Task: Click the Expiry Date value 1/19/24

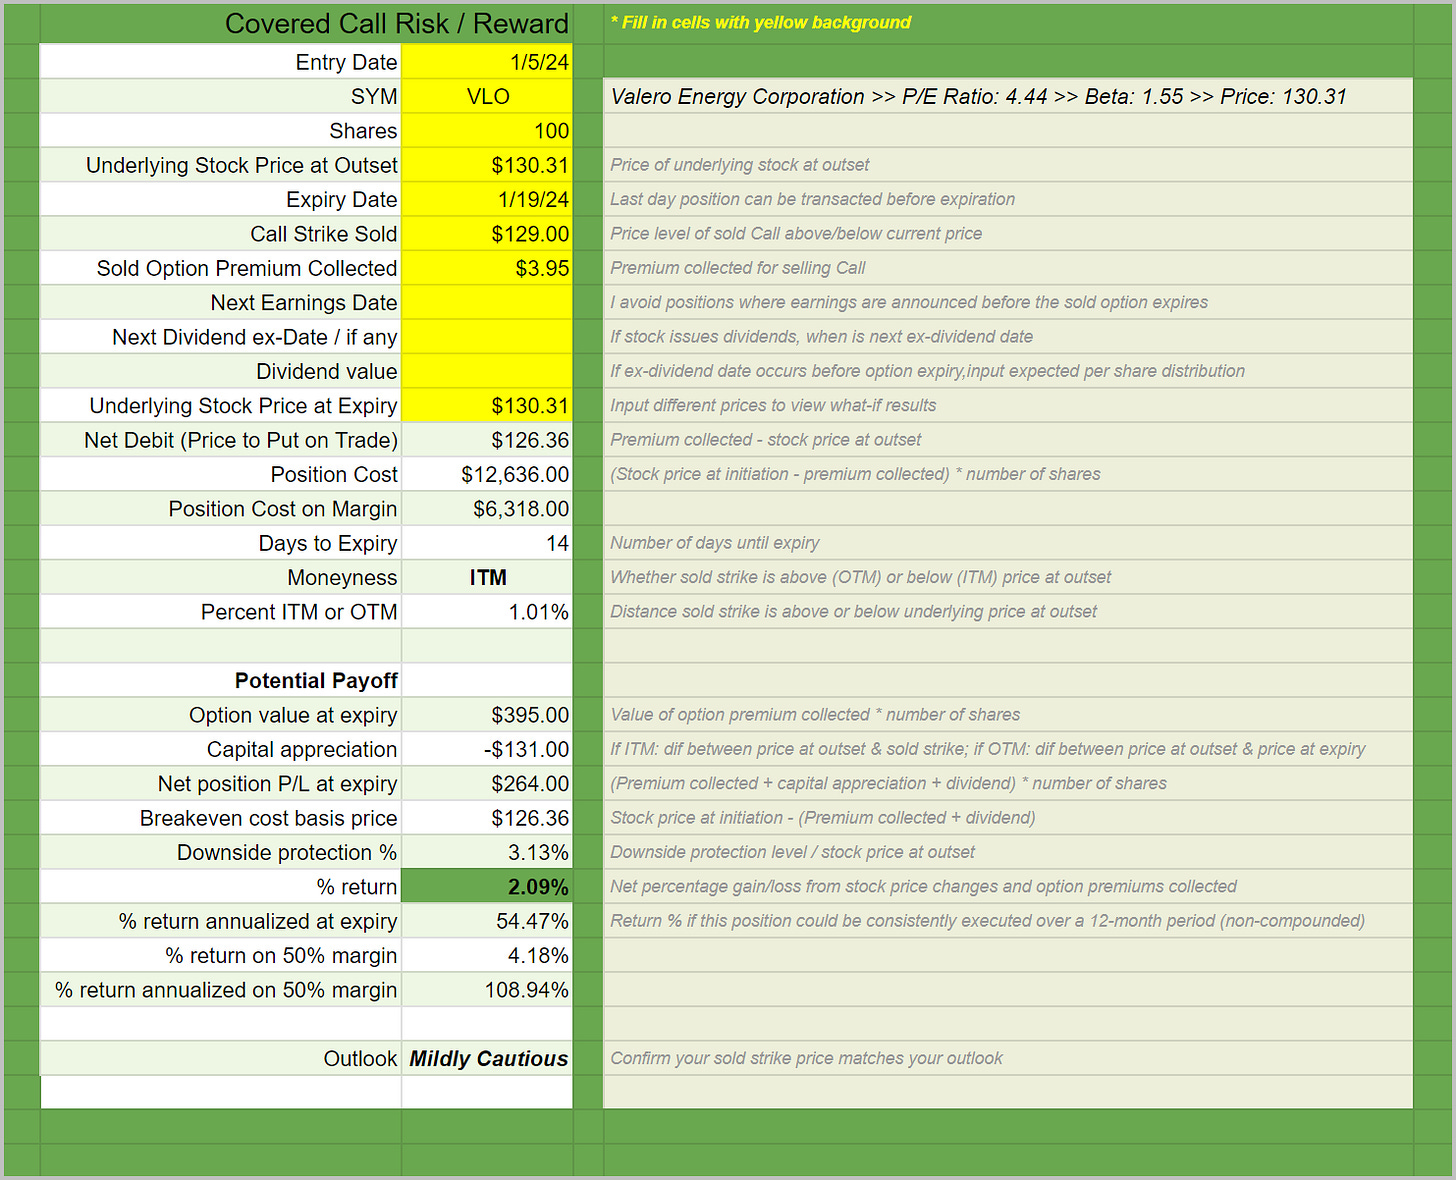Action: click(x=487, y=199)
